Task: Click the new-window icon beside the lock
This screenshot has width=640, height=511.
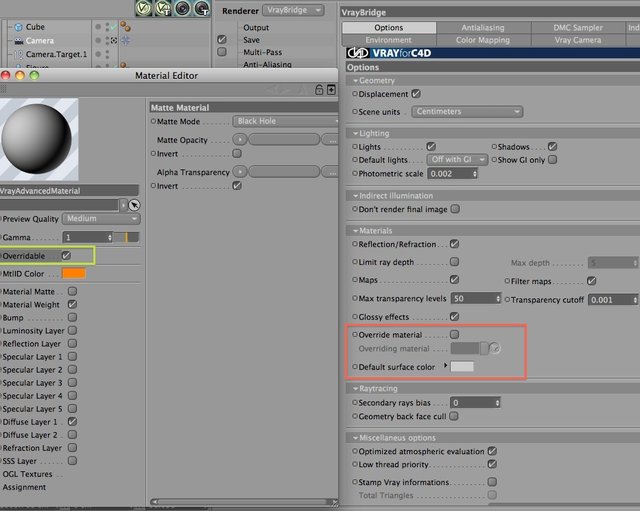Action: 331,90
